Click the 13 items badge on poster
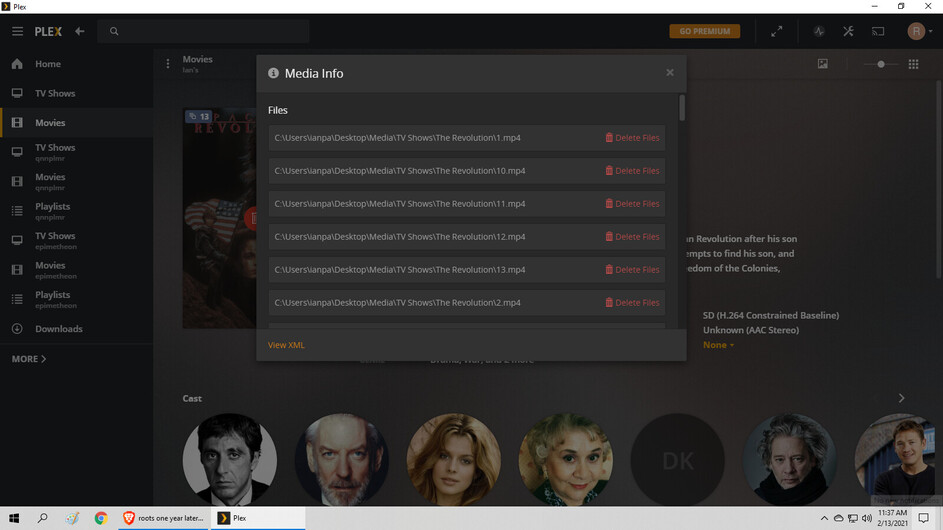 click(199, 117)
